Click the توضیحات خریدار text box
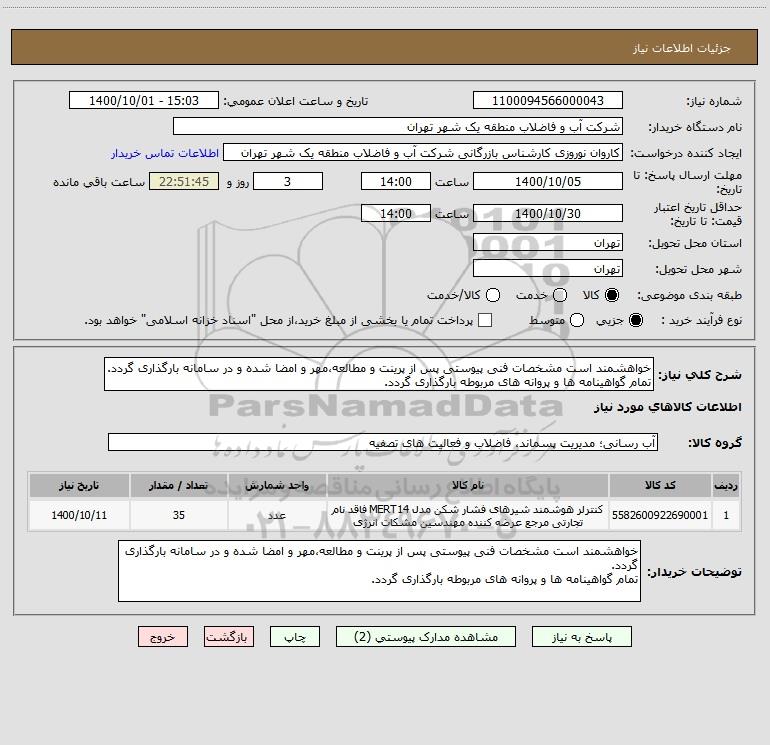Viewport: 770px width, 745px height. (379, 571)
